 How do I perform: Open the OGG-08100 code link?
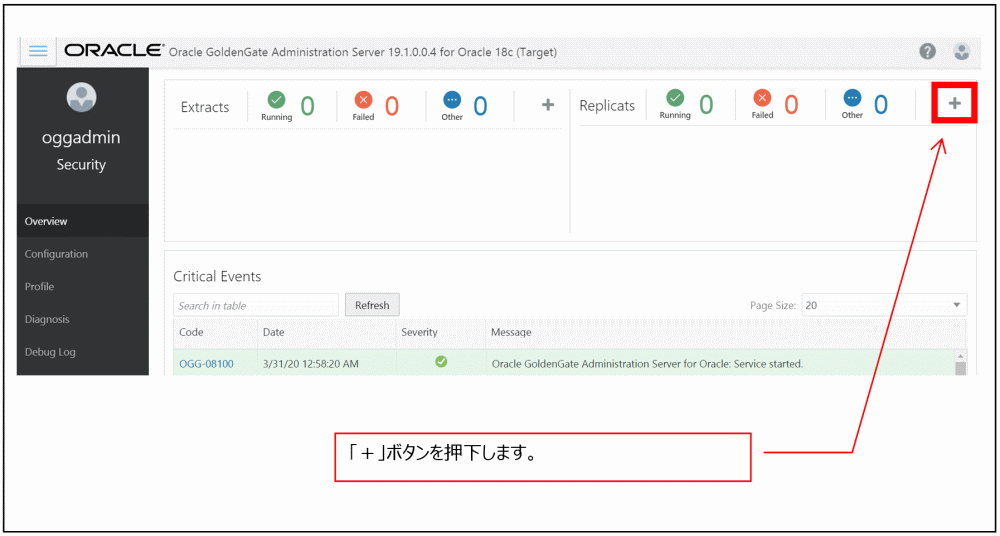pyautogui.click(x=206, y=364)
